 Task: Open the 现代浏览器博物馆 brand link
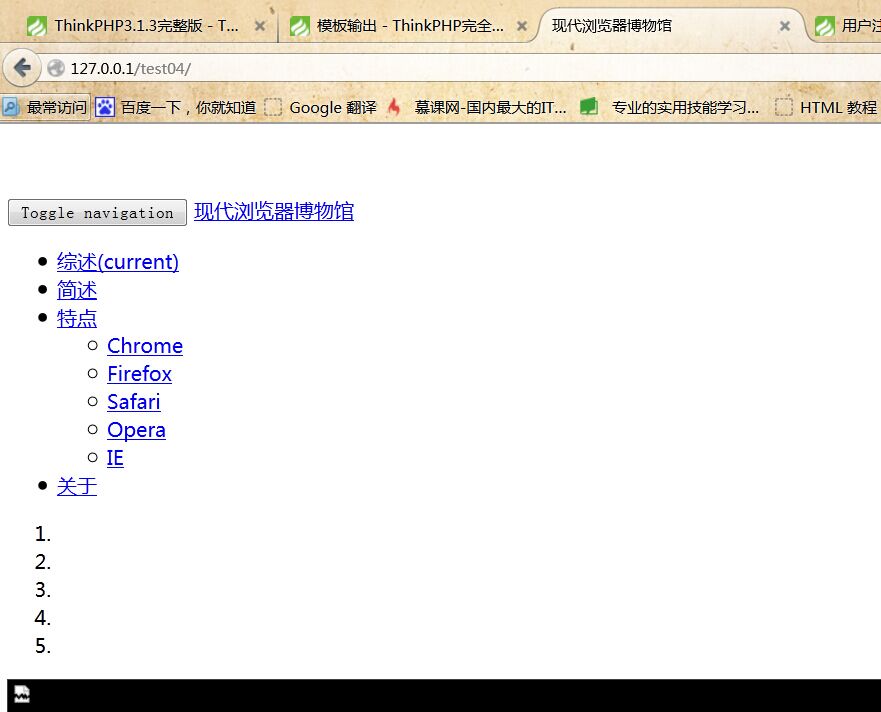pos(273,212)
